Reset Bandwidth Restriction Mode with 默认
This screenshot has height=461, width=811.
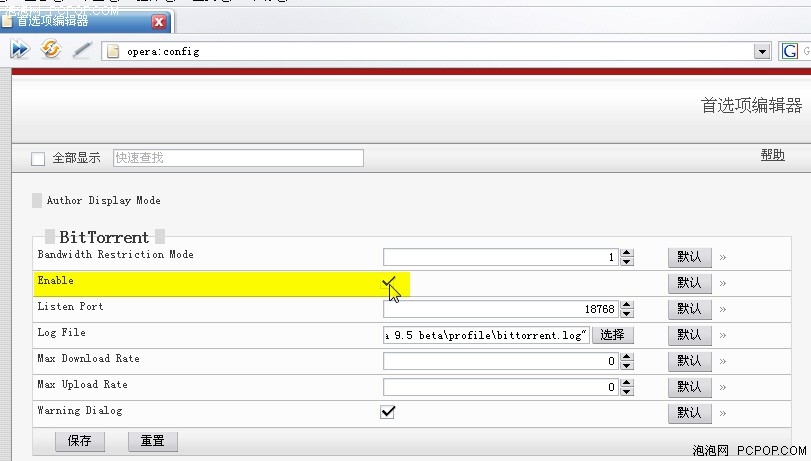pos(689,257)
